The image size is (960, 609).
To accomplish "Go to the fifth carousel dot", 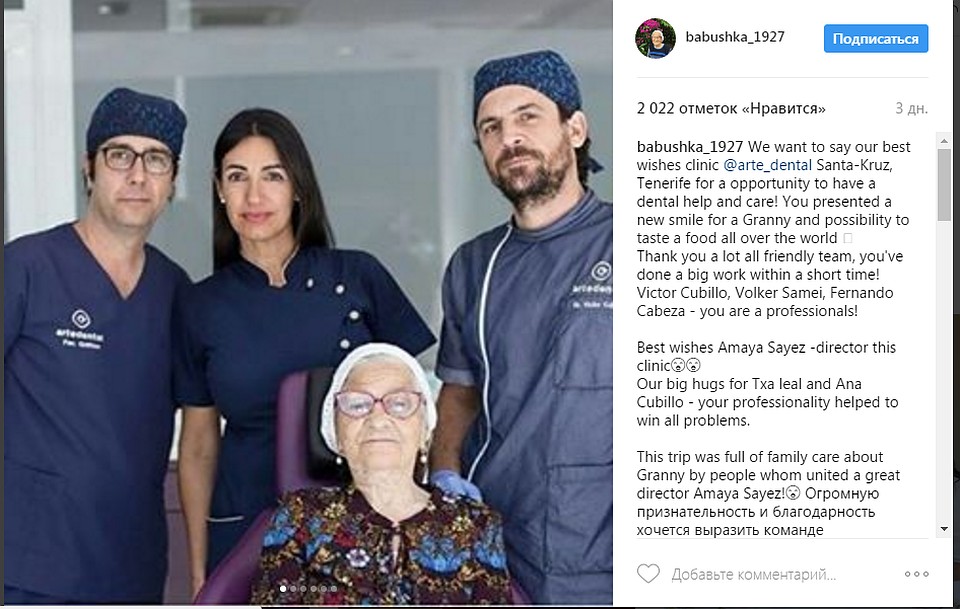I will click(x=324, y=589).
